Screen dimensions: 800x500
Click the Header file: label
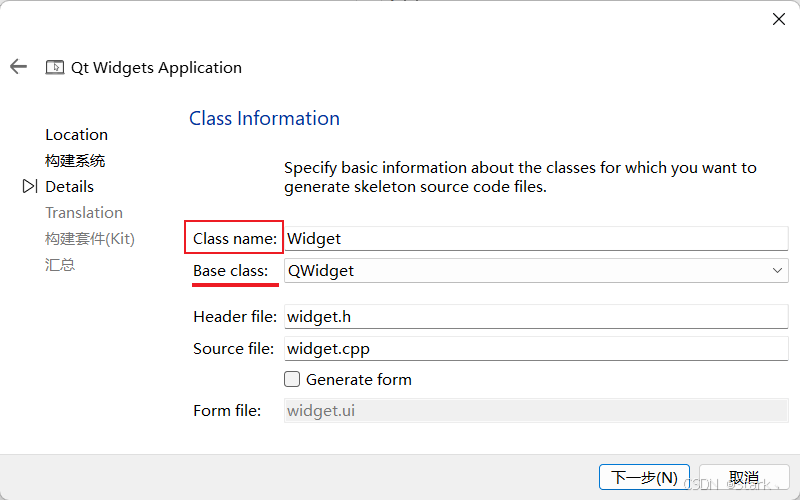coord(235,317)
